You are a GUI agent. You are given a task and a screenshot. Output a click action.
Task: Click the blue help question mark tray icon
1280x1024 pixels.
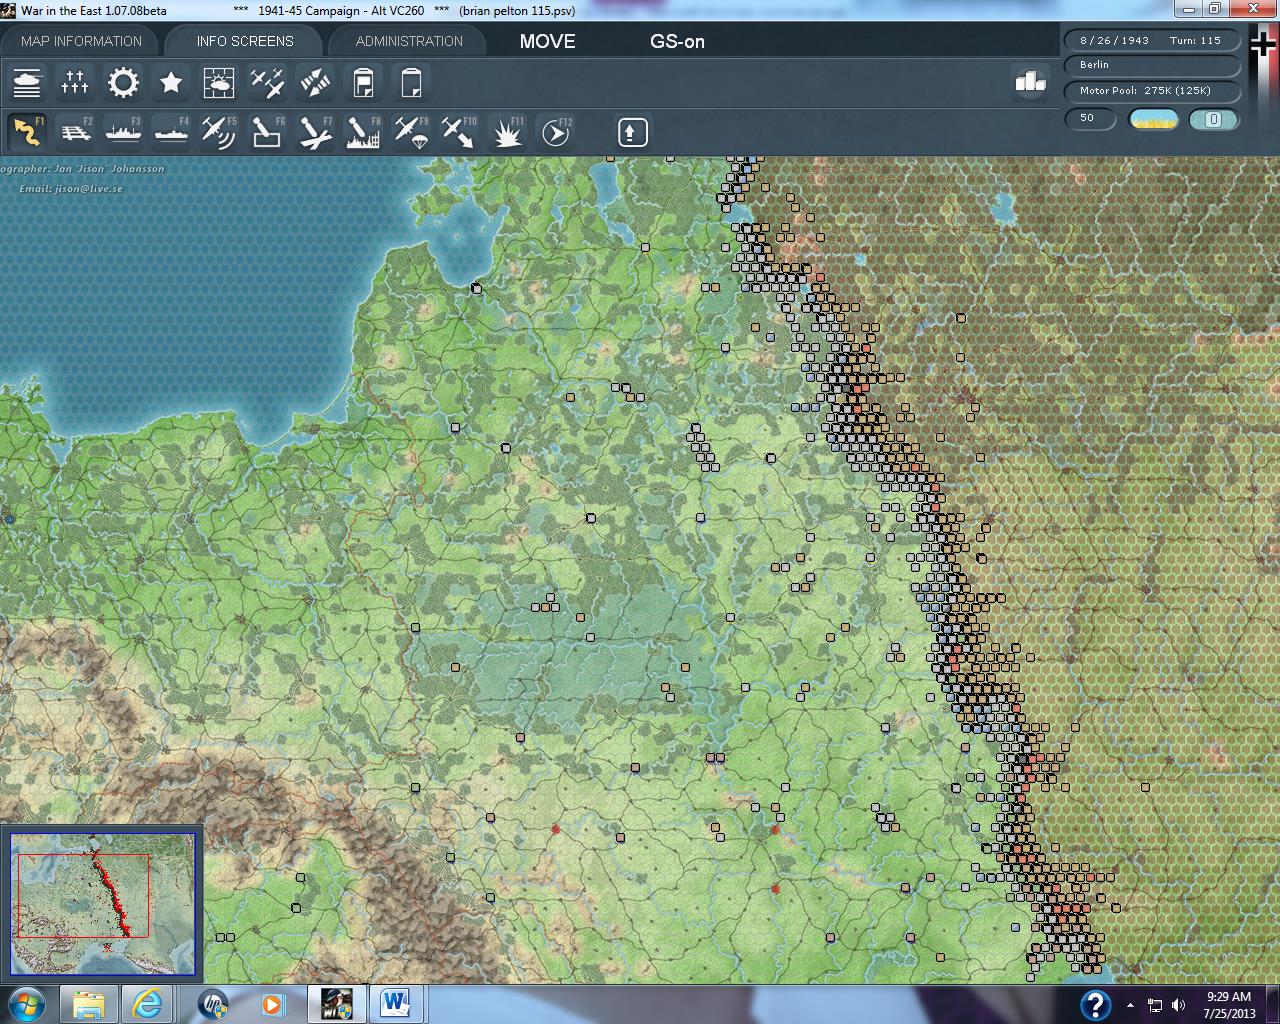[1095, 1004]
